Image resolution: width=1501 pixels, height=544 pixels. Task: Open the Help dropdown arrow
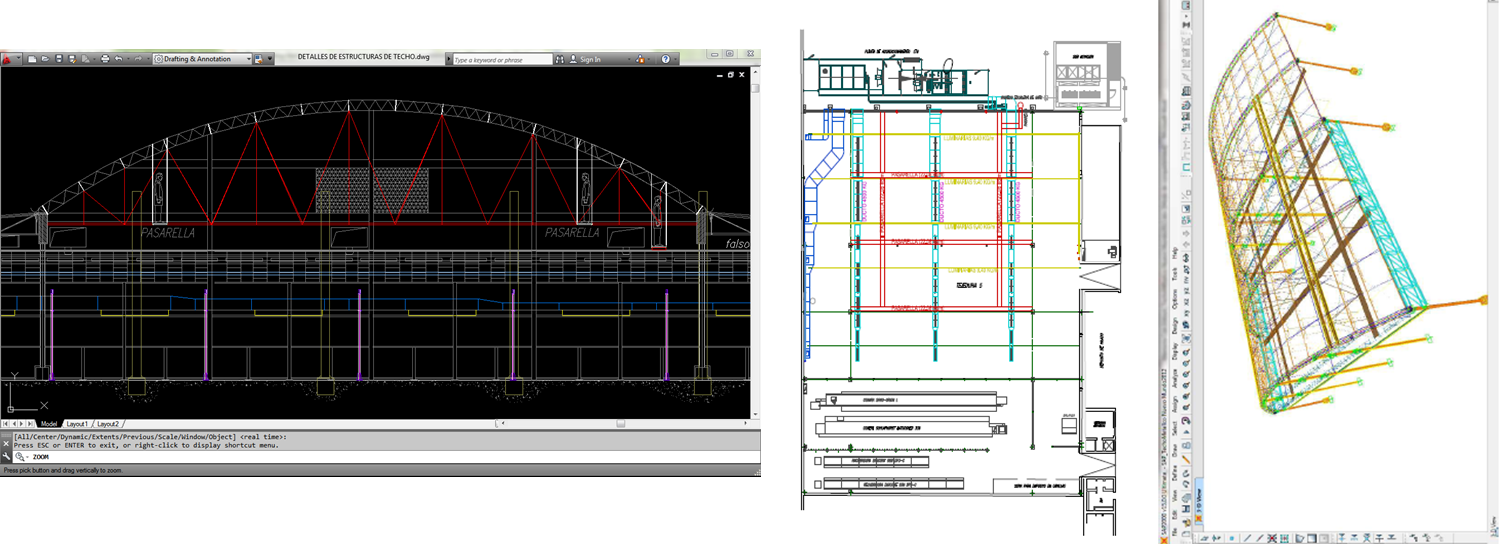[677, 59]
